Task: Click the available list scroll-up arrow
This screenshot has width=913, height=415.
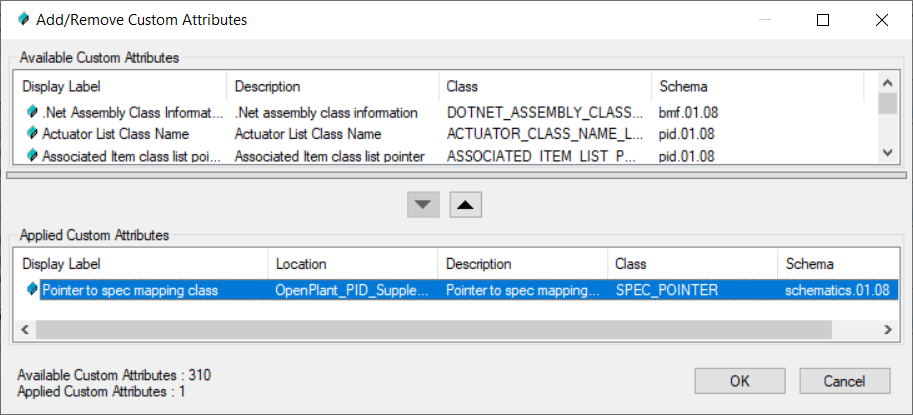Action: [x=887, y=82]
